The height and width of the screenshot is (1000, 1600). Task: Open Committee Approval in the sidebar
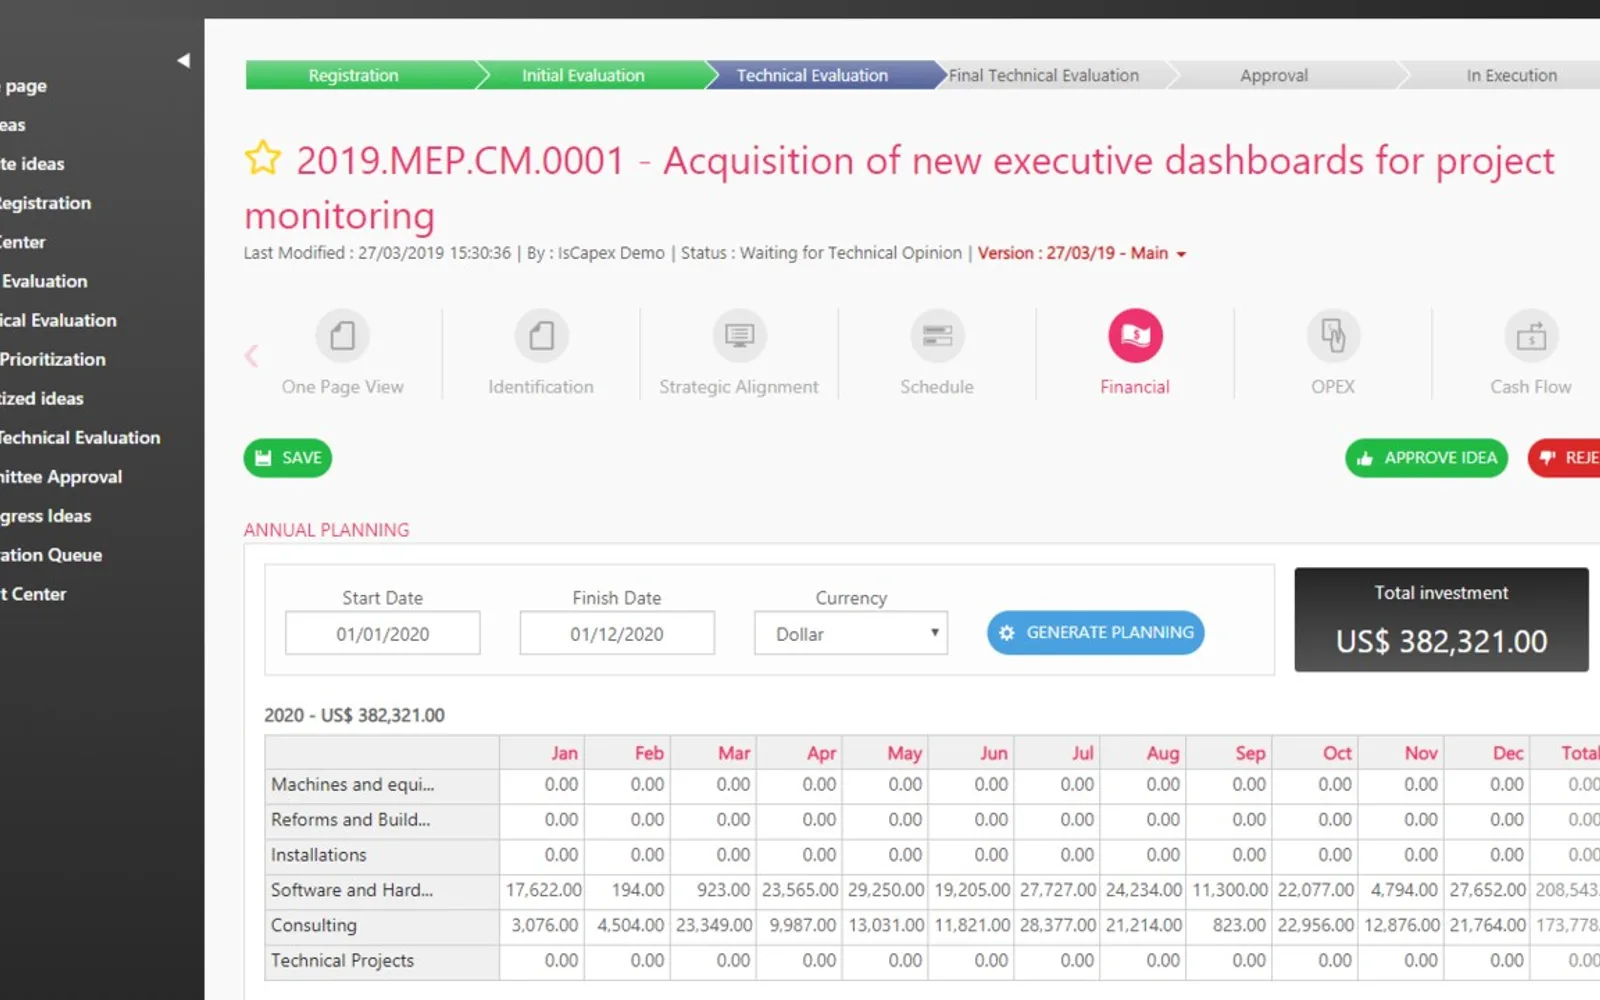click(x=61, y=477)
